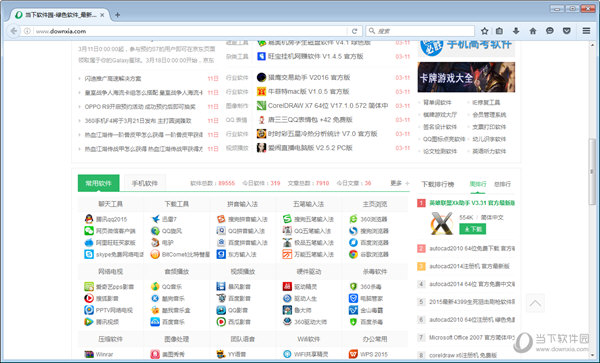Click the green WeChat icon in chat tools

coord(89,231)
